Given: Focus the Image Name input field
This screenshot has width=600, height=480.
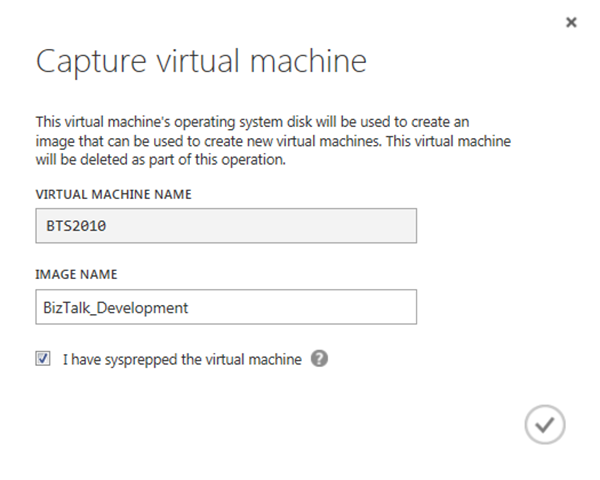Looking at the screenshot, I should click(x=225, y=308).
